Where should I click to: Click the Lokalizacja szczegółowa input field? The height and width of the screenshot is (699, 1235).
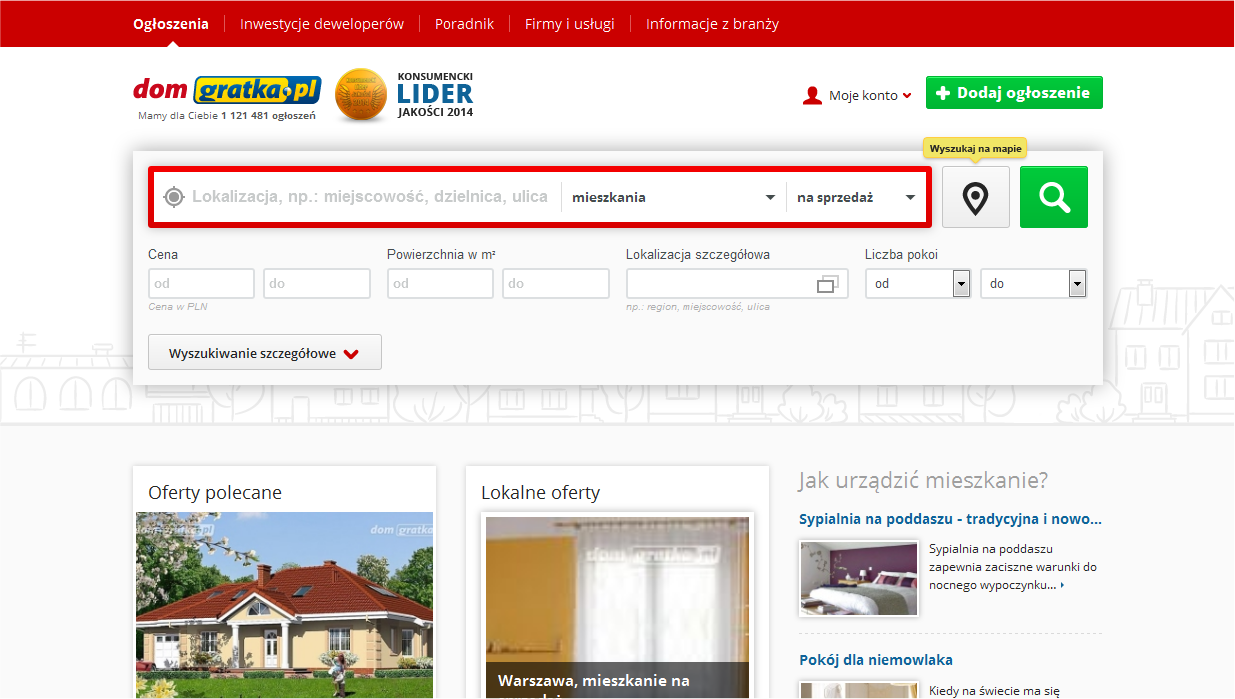click(x=737, y=284)
